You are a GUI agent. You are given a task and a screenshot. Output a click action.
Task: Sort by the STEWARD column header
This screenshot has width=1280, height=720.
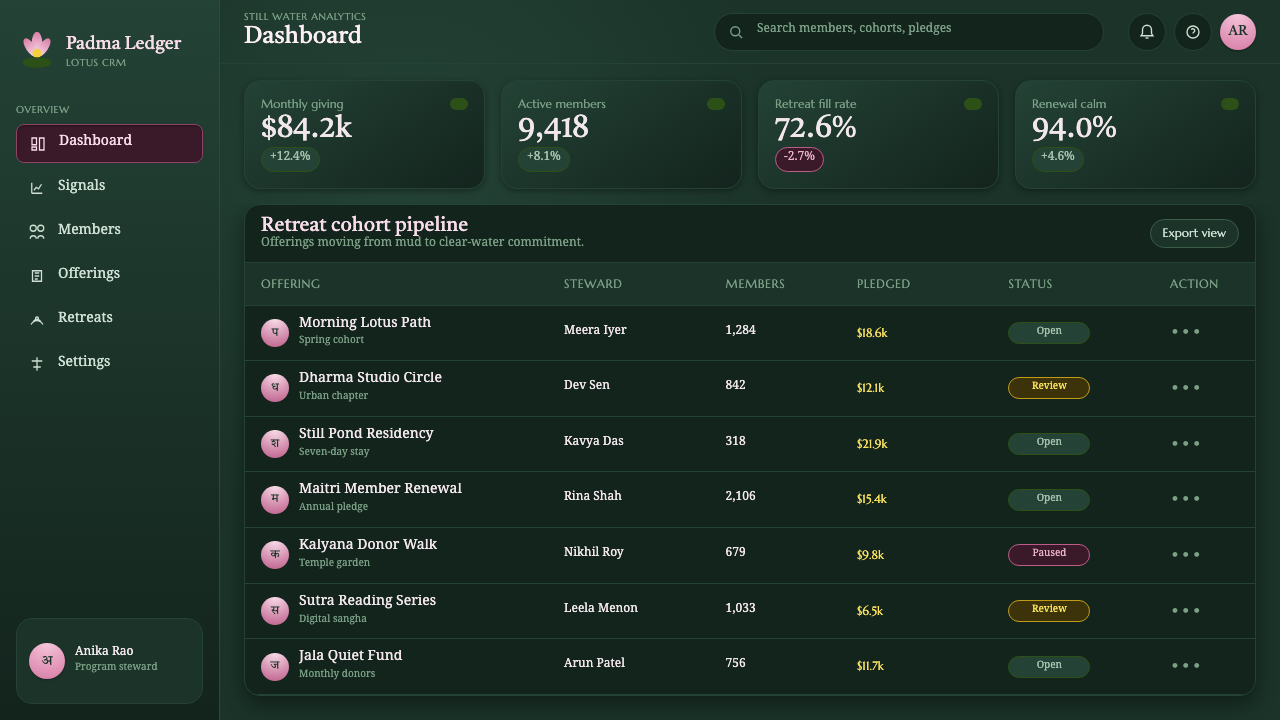pos(593,284)
